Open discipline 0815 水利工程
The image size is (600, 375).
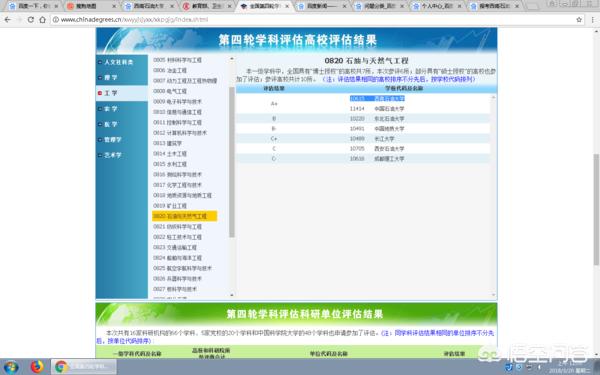pyautogui.click(x=170, y=164)
